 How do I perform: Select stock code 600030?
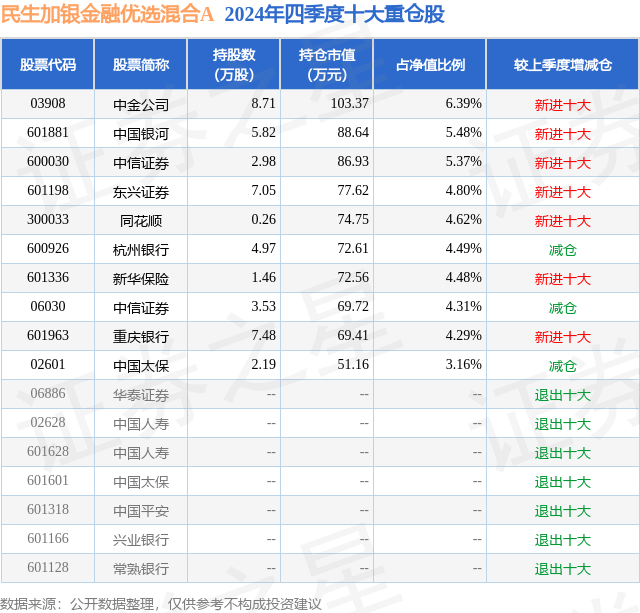click(48, 162)
